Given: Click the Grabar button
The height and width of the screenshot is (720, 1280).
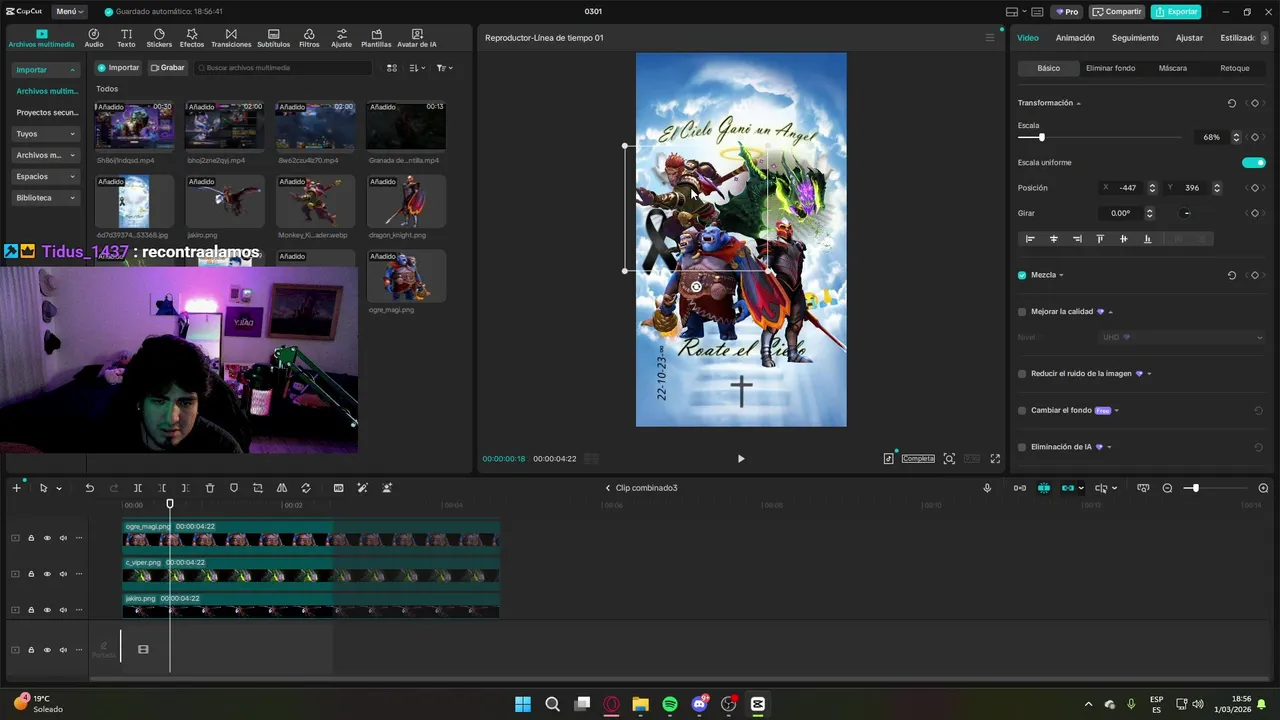Looking at the screenshot, I should point(168,68).
